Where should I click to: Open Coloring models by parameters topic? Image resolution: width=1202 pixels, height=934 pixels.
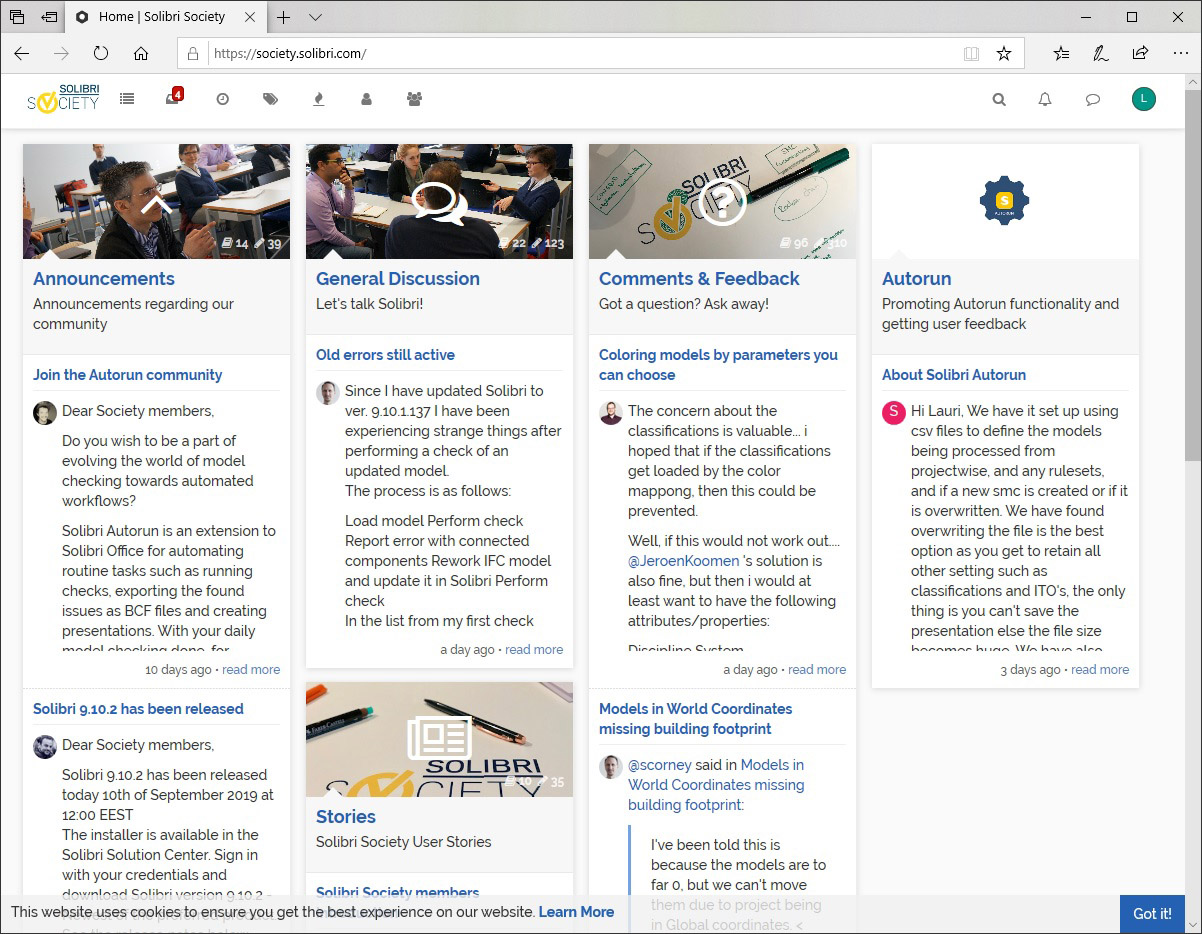[x=718, y=365]
